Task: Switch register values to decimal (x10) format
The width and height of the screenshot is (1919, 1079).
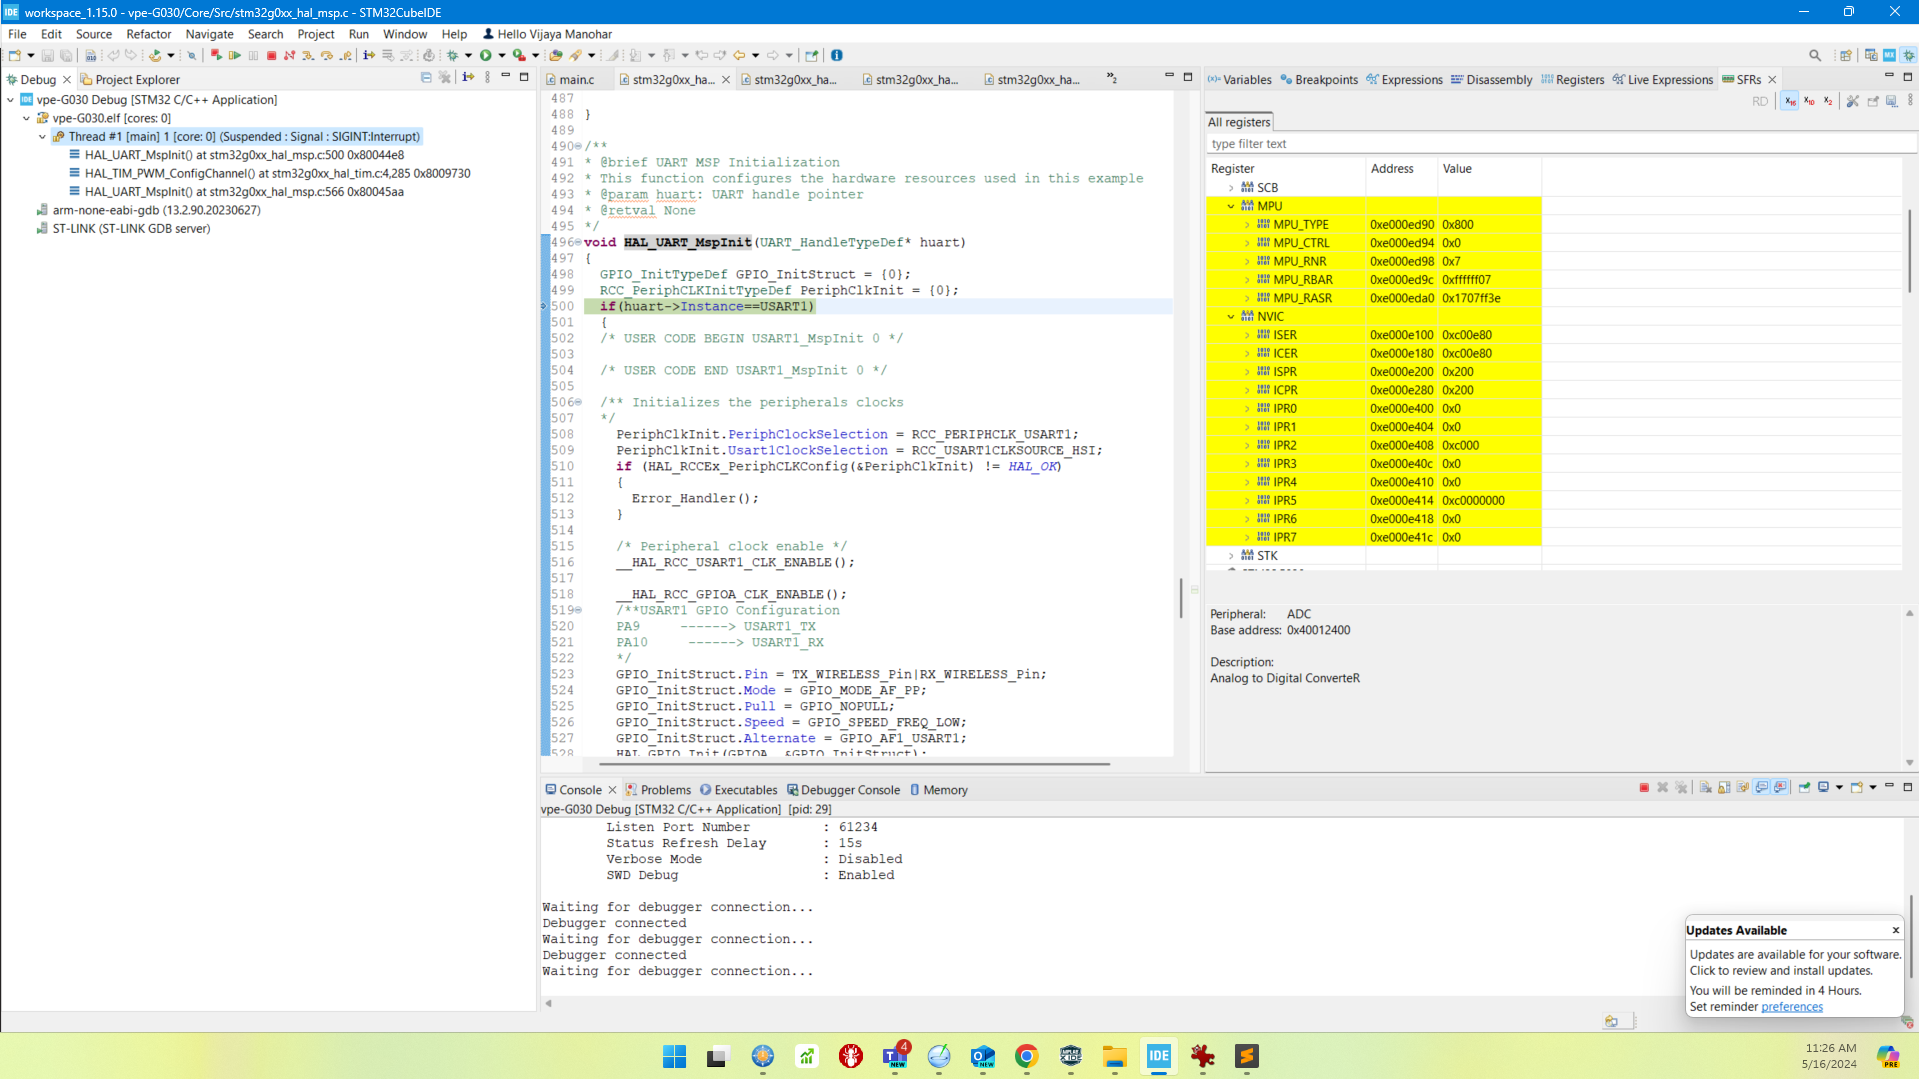Action: [1809, 101]
